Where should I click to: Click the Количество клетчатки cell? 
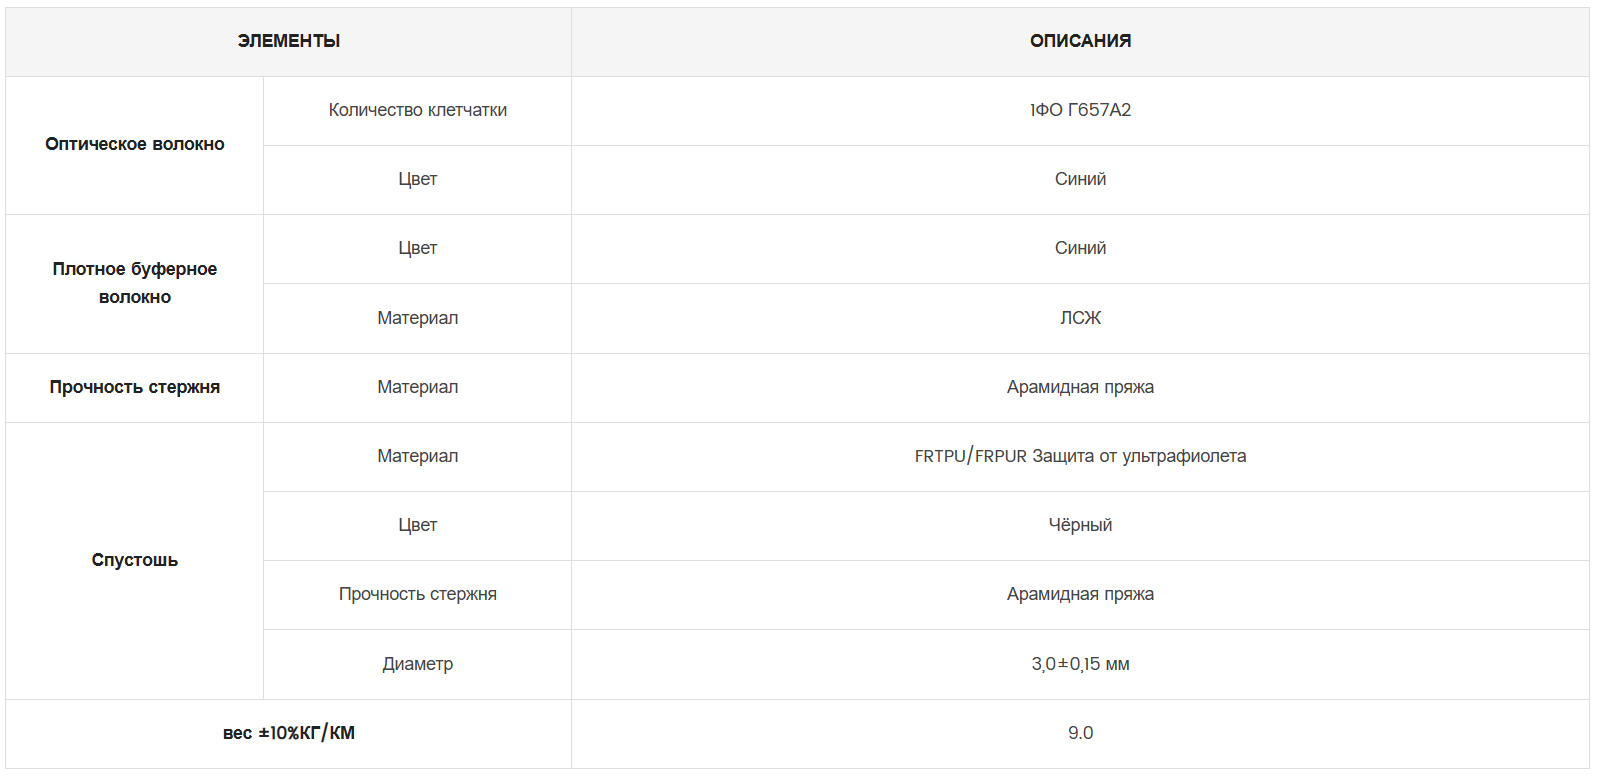click(x=417, y=110)
